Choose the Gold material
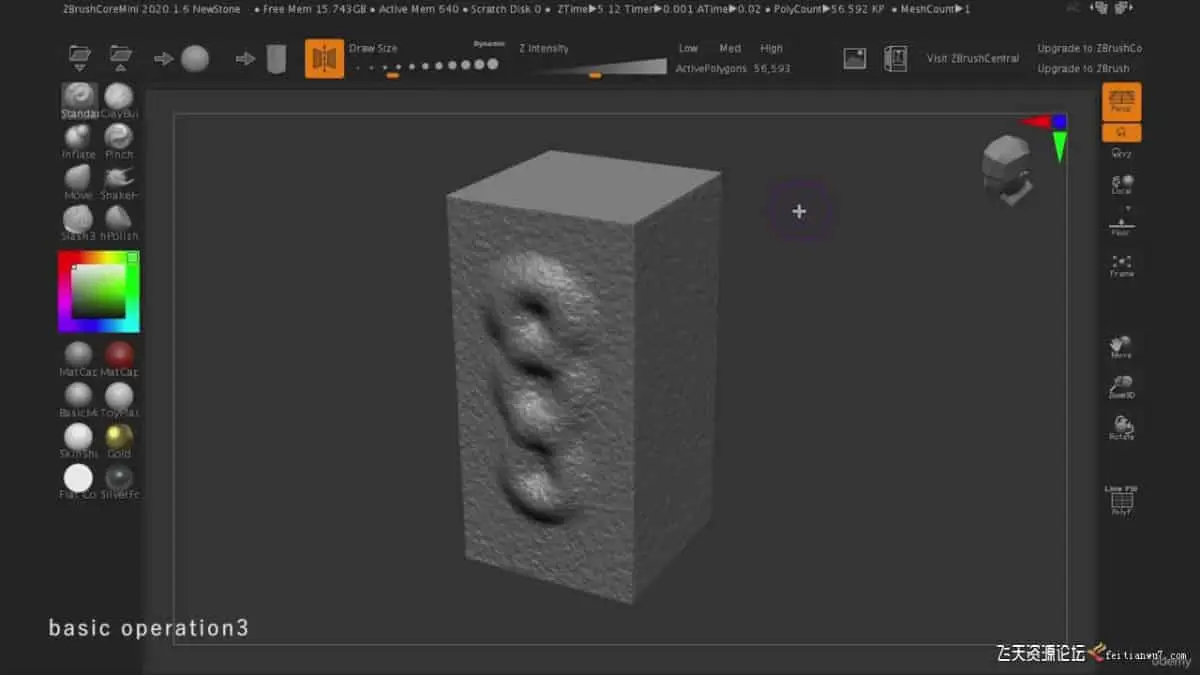This screenshot has height=675, width=1200. (119, 441)
